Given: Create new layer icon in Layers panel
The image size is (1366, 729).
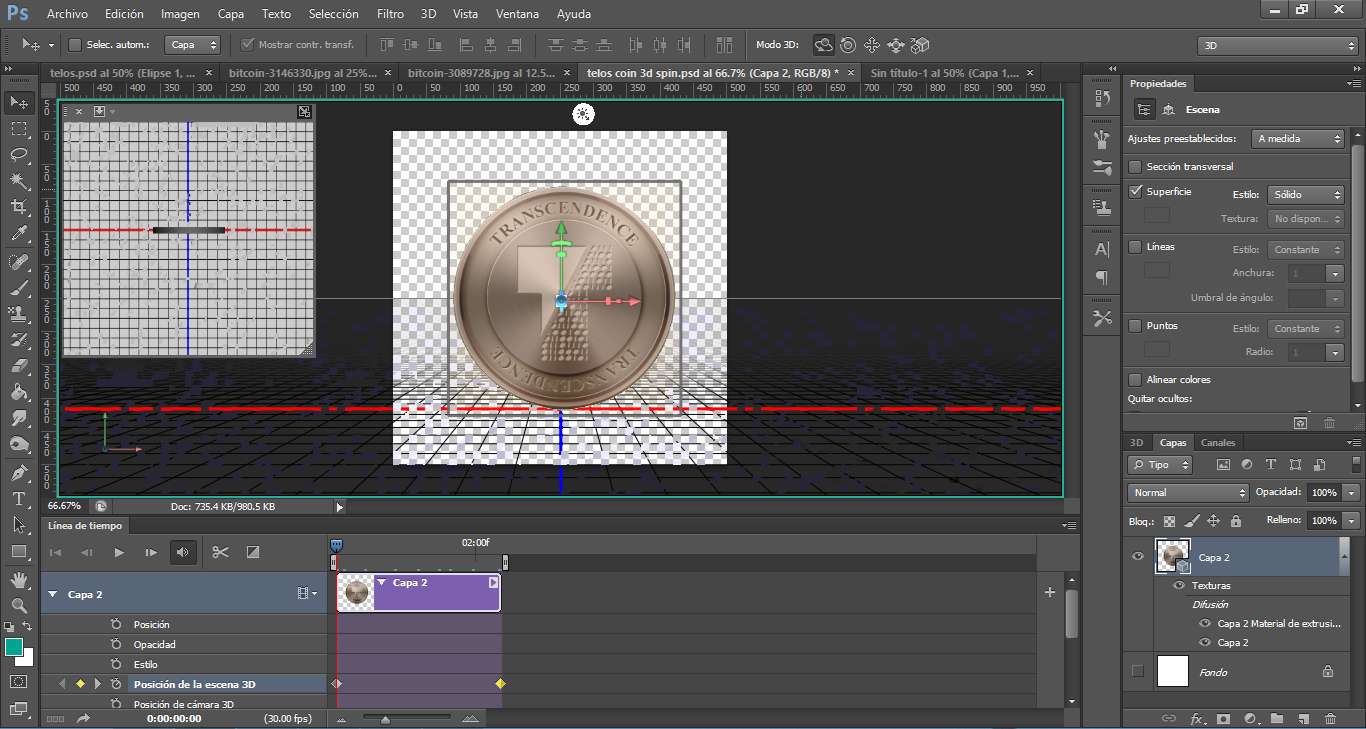Looking at the screenshot, I should 1303,718.
